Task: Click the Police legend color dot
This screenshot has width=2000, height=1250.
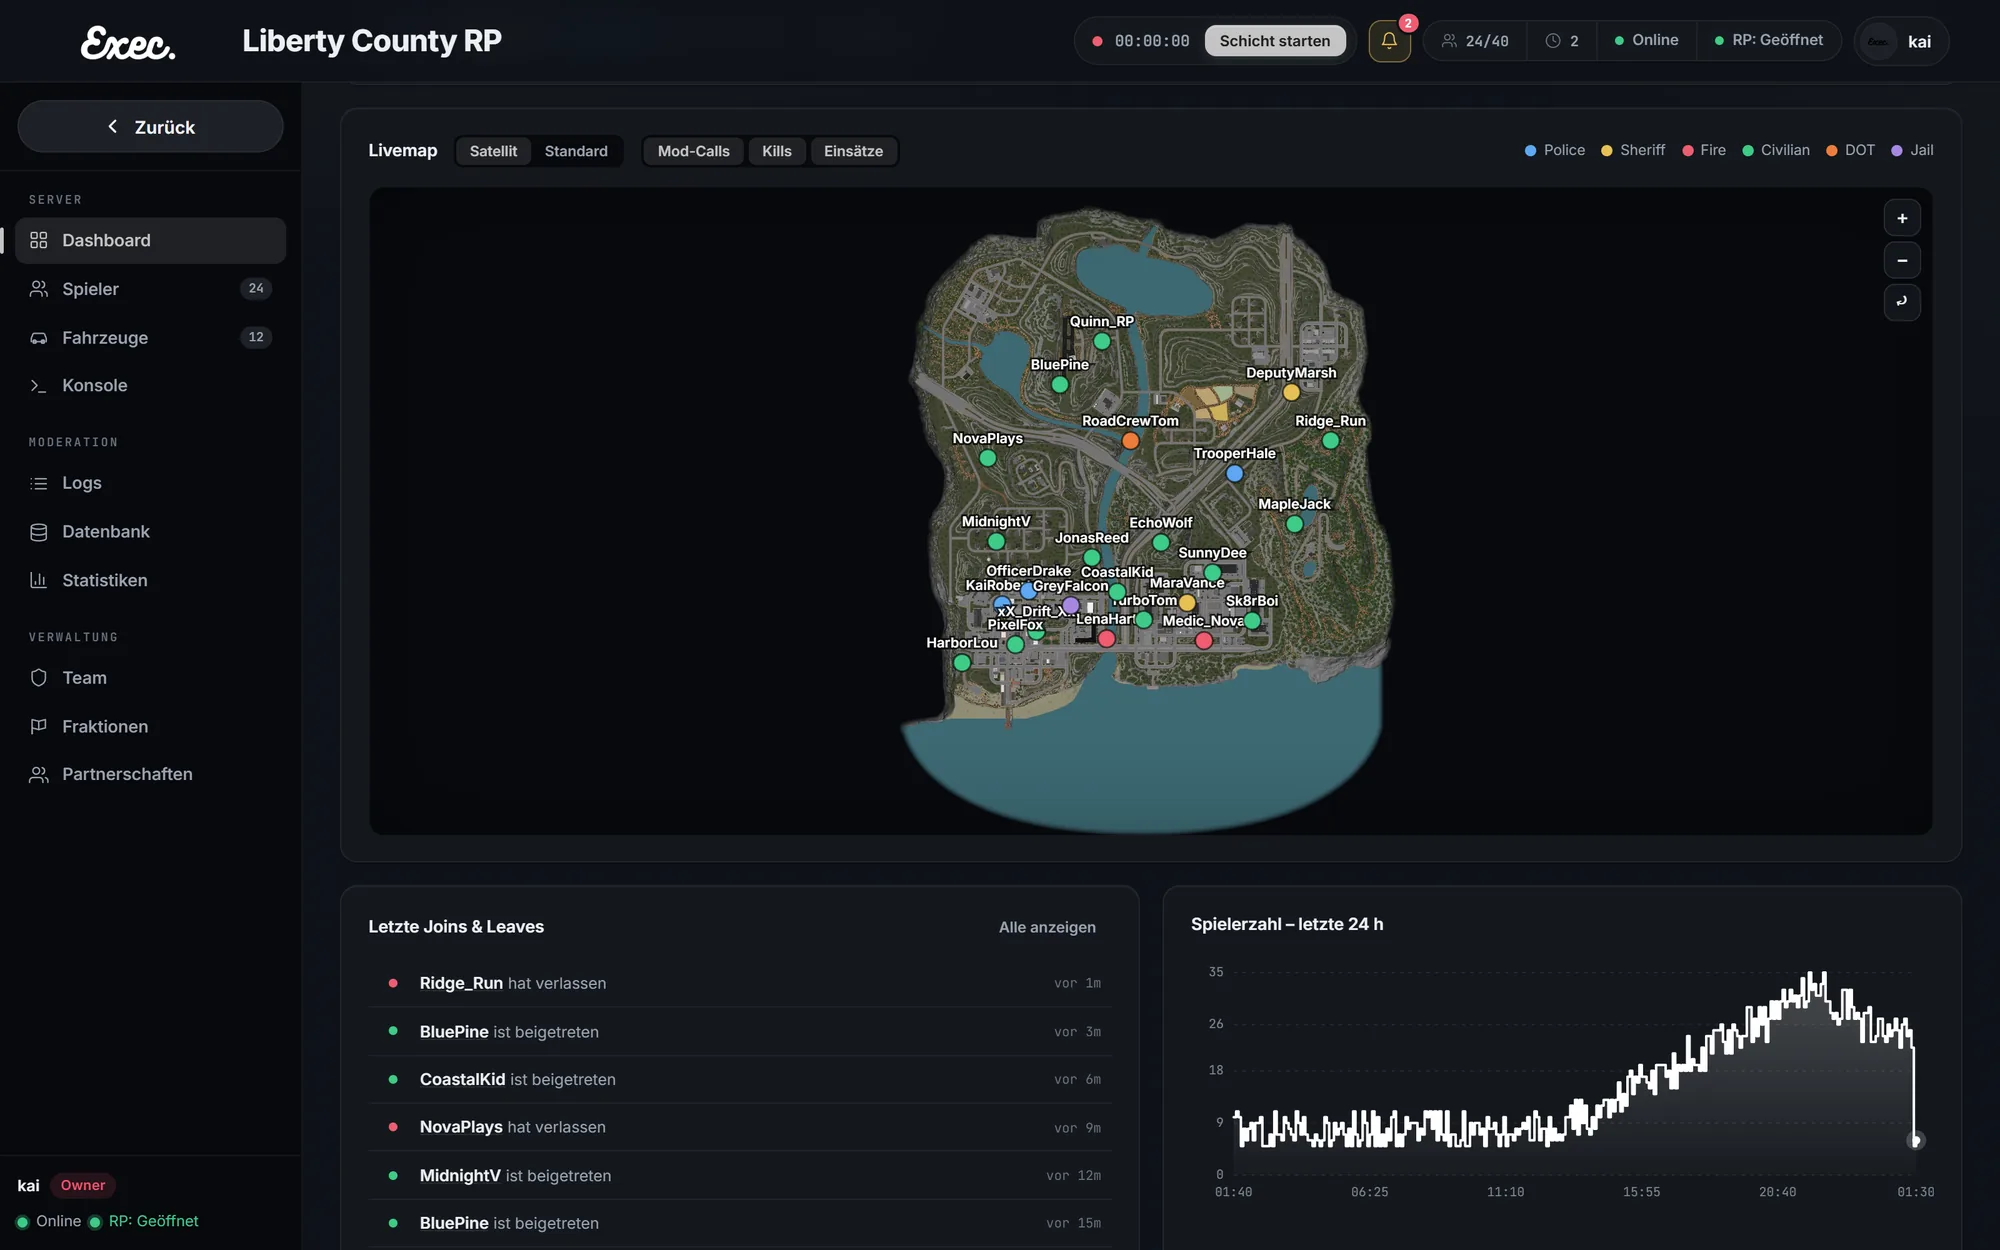Action: click(1530, 151)
